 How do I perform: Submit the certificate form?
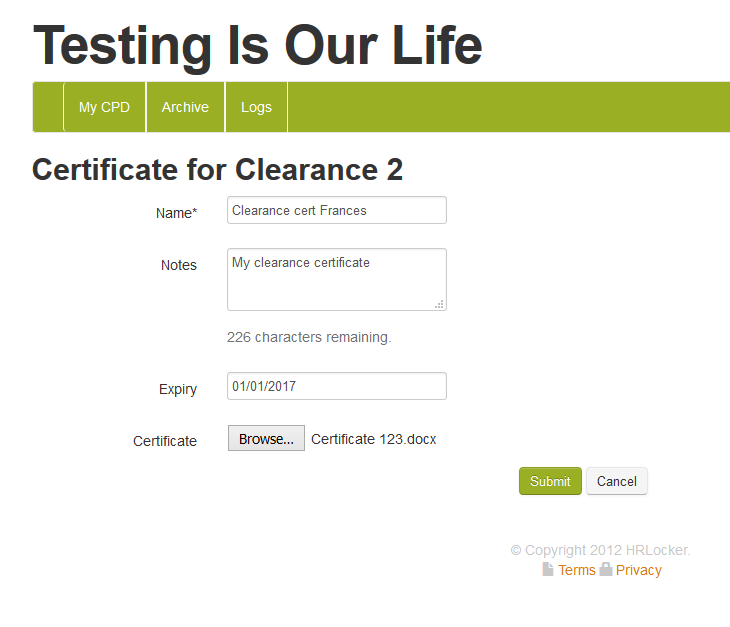pos(550,481)
